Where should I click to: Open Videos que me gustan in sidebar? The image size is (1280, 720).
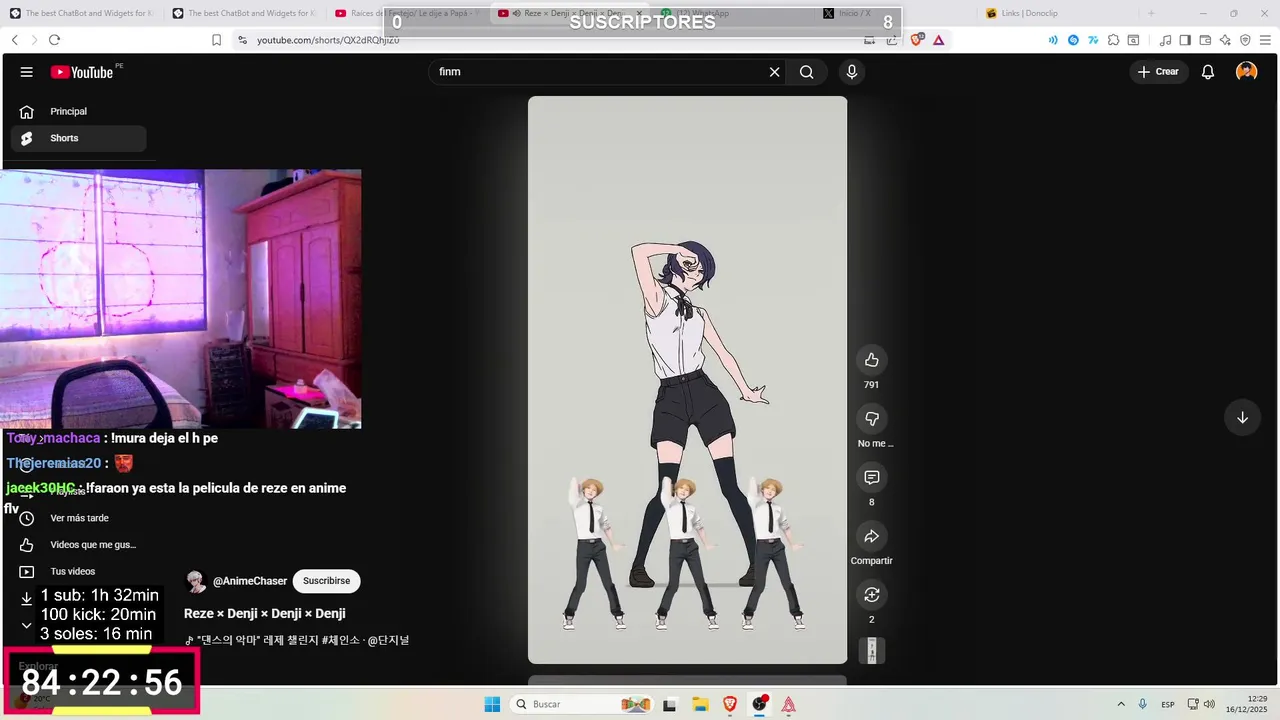click(78, 545)
